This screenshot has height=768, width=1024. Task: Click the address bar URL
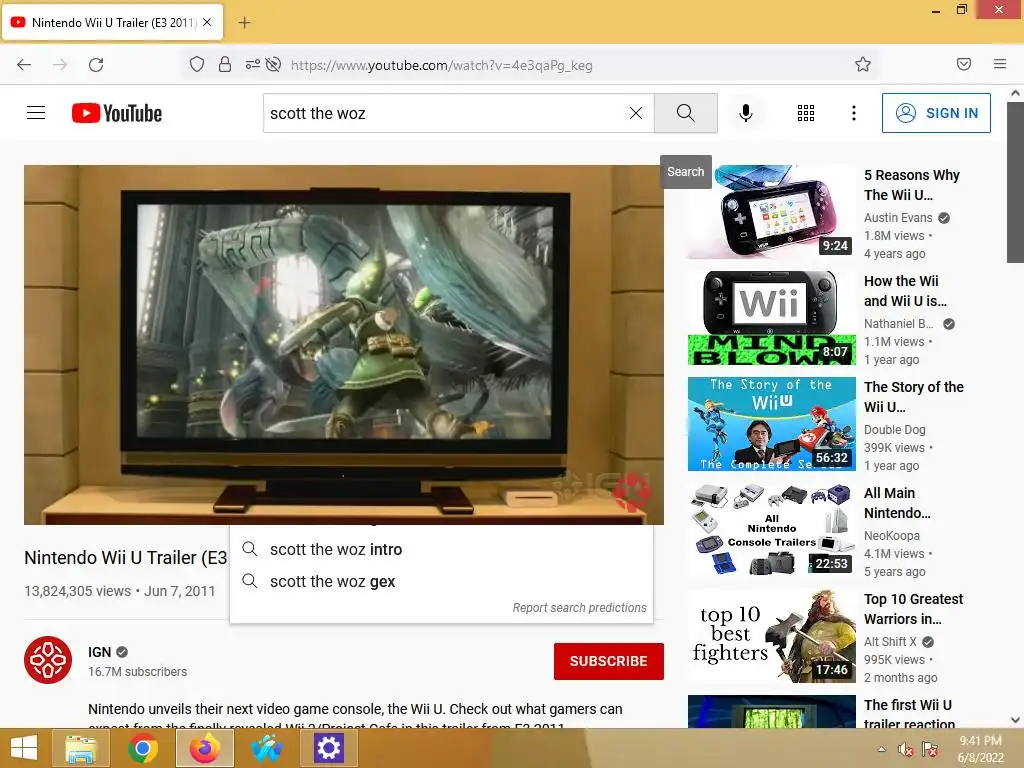pos(441,65)
